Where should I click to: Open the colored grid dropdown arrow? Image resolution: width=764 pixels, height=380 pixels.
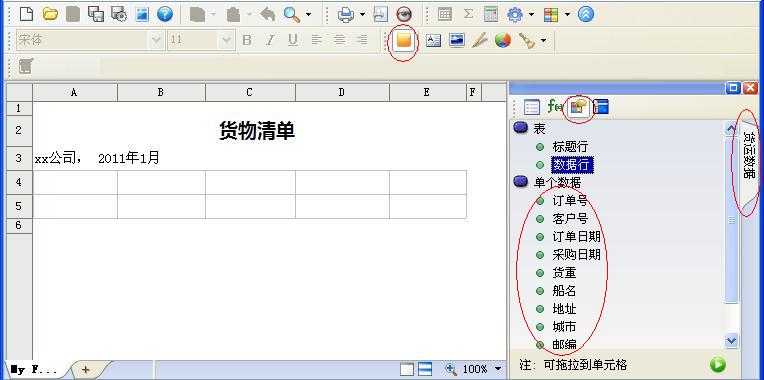(567, 15)
